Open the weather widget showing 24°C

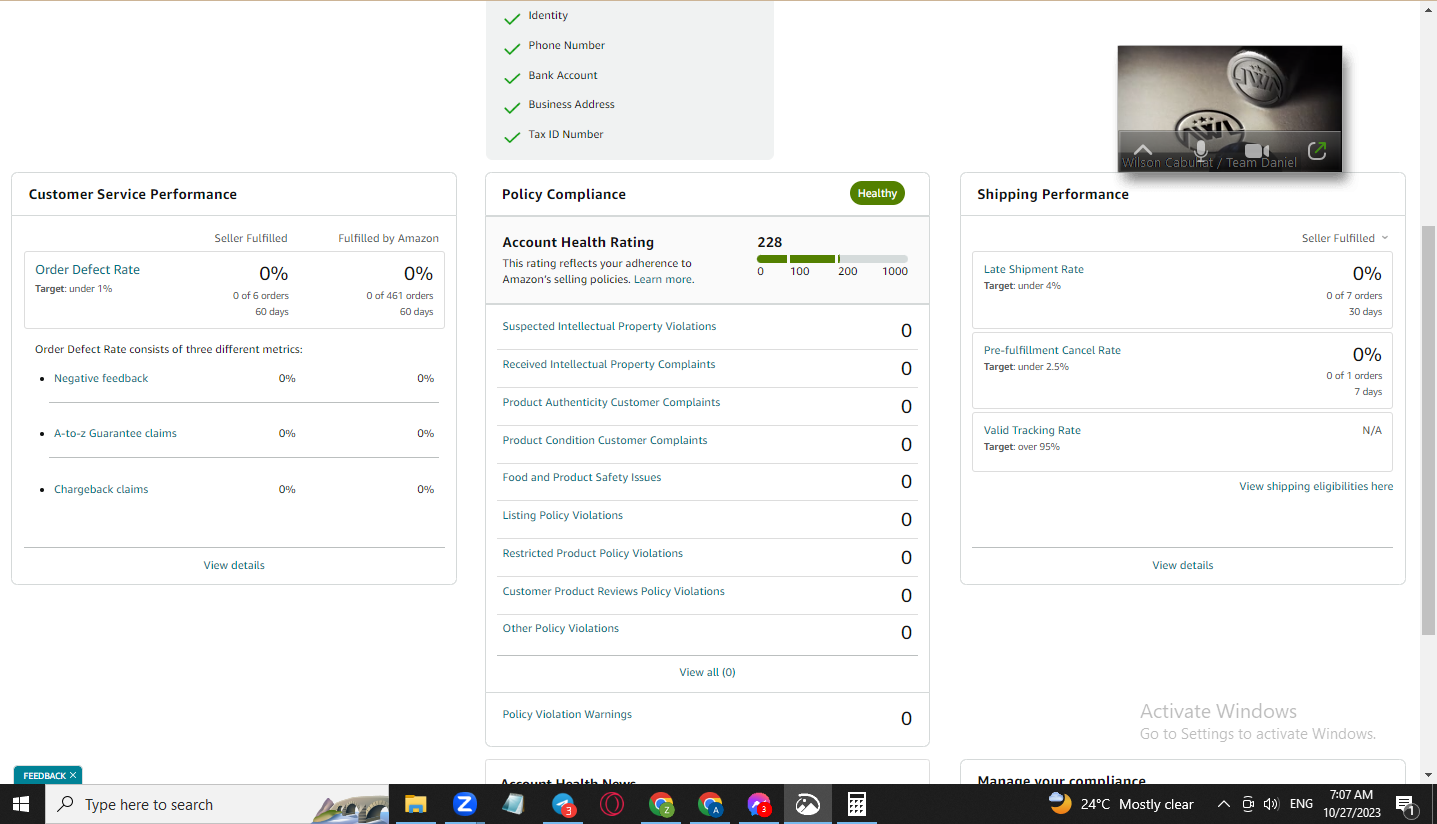point(1121,804)
